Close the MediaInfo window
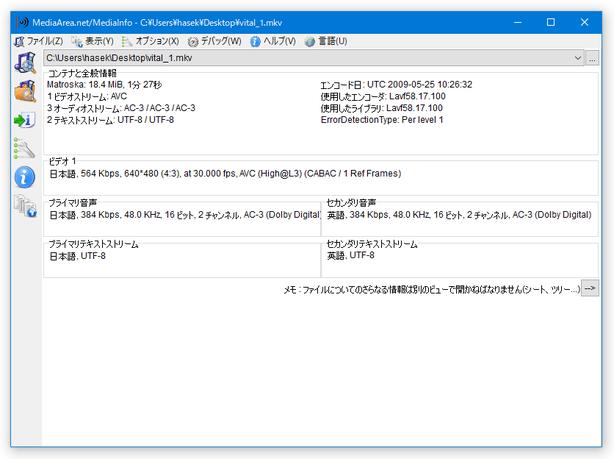 pos(585,22)
